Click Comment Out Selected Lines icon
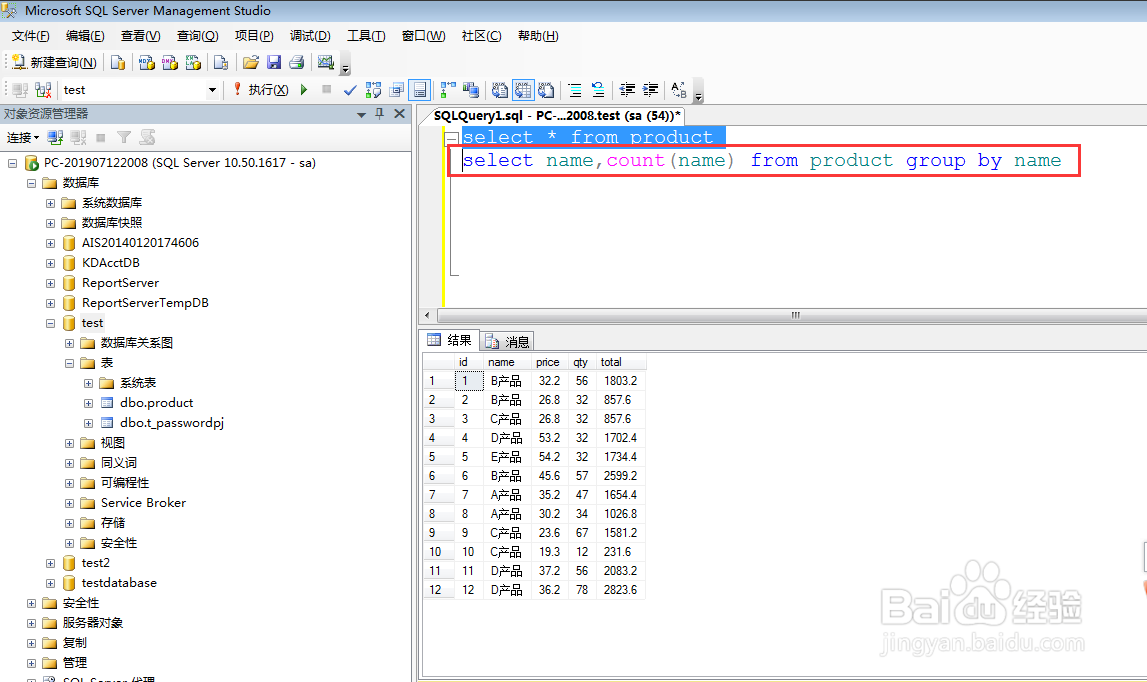 point(575,90)
